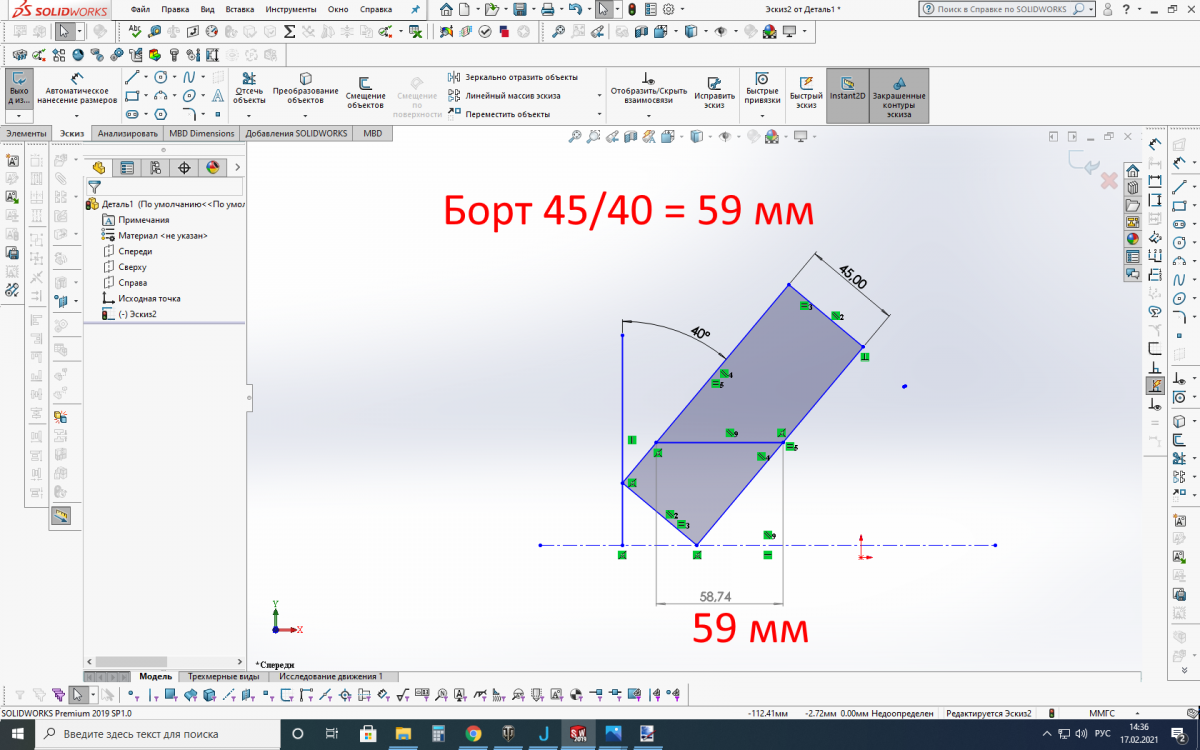Open the Вставка menu
Viewport: 1200px width, 750px height.
[240, 9]
